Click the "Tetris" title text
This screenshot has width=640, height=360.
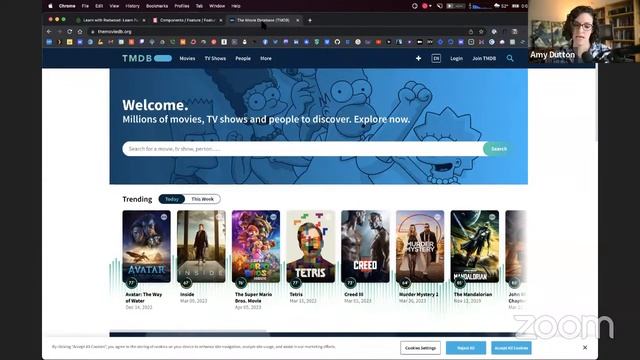coord(296,294)
